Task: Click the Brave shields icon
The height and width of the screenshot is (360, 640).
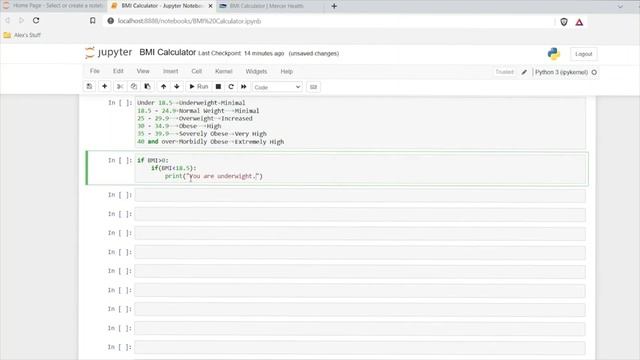Action: [564, 22]
